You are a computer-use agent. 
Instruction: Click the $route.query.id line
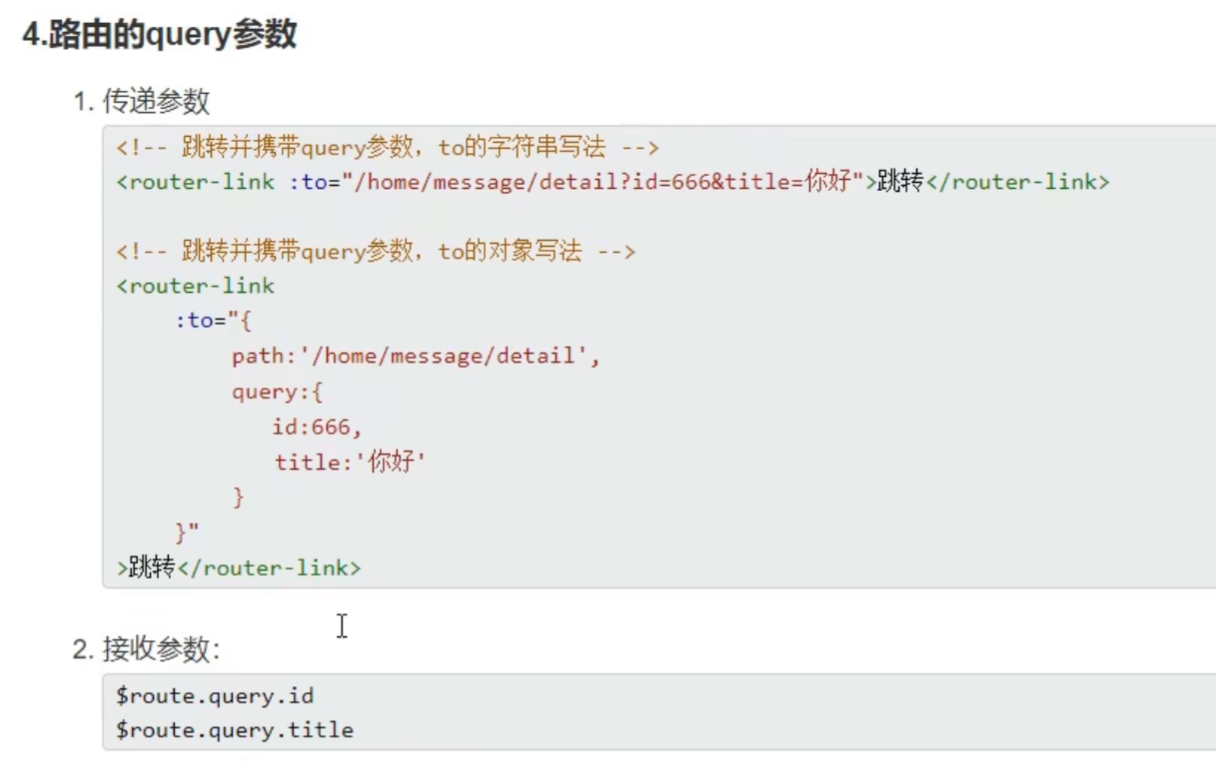point(214,695)
